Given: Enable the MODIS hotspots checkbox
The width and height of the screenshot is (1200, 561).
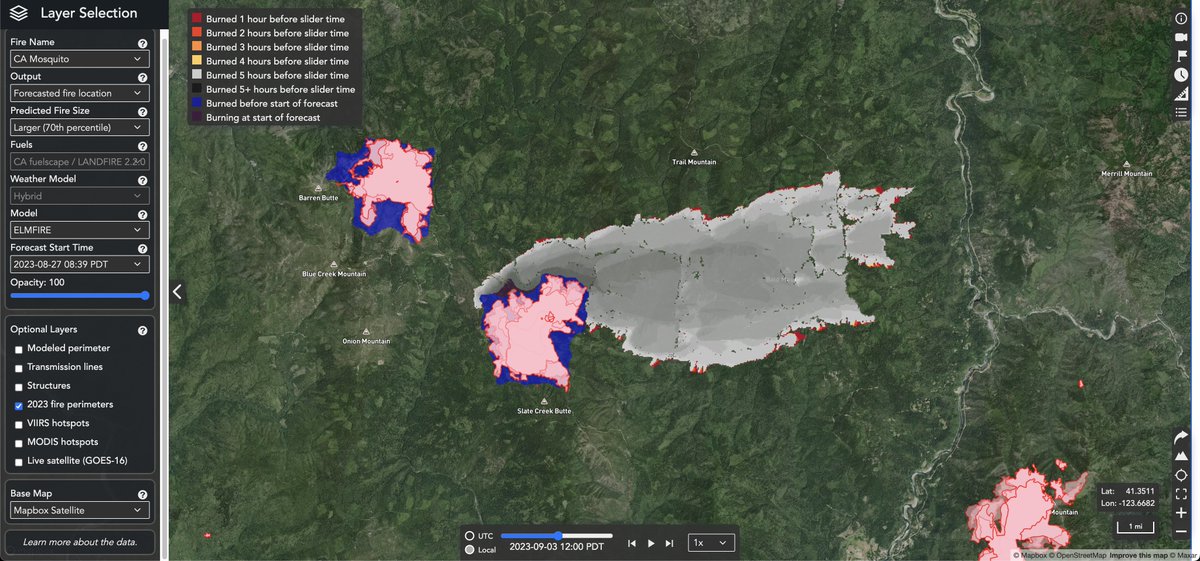Looking at the screenshot, I should coord(19,443).
